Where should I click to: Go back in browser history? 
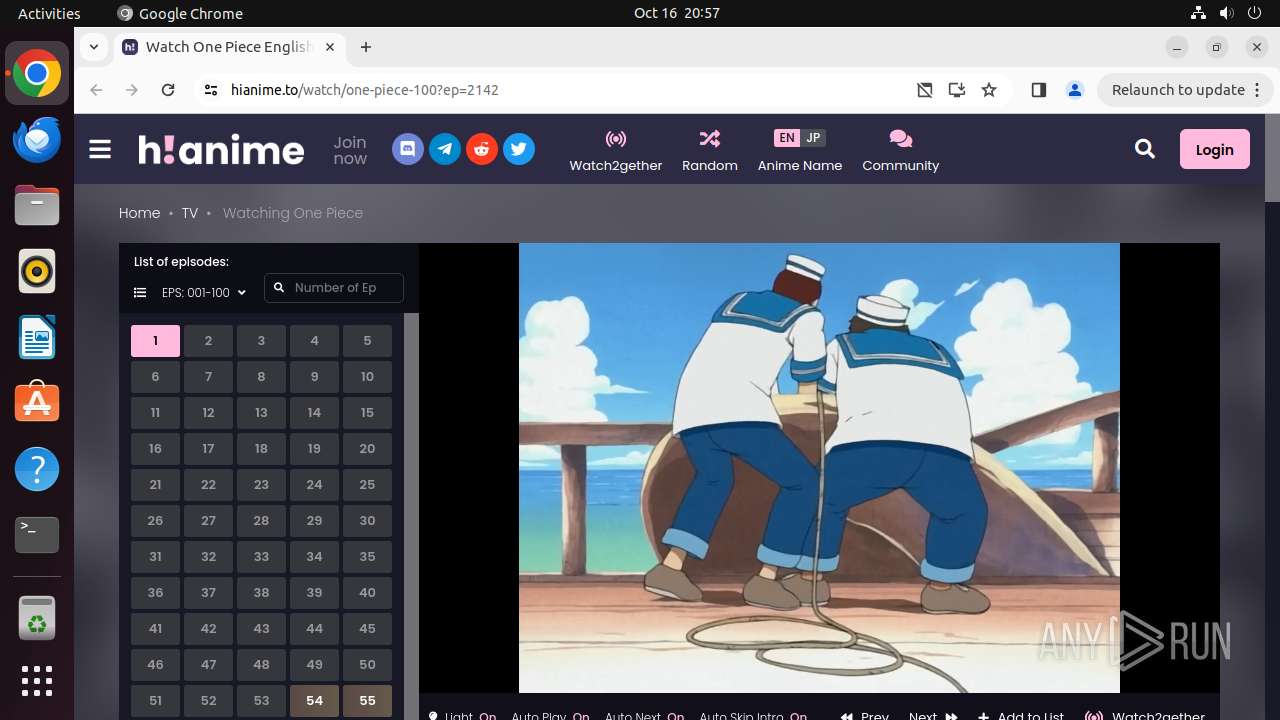pyautogui.click(x=96, y=90)
